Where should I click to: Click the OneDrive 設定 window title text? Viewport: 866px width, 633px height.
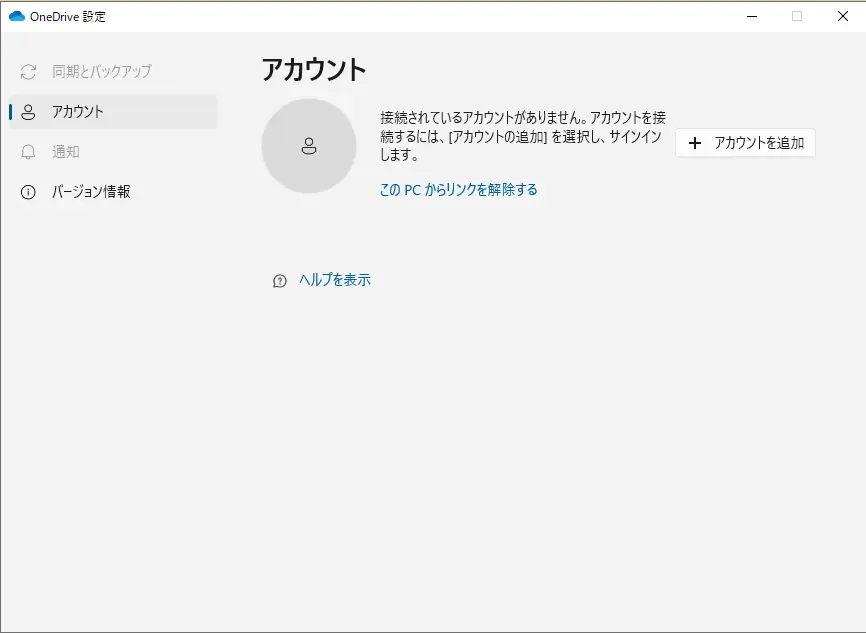coord(68,16)
